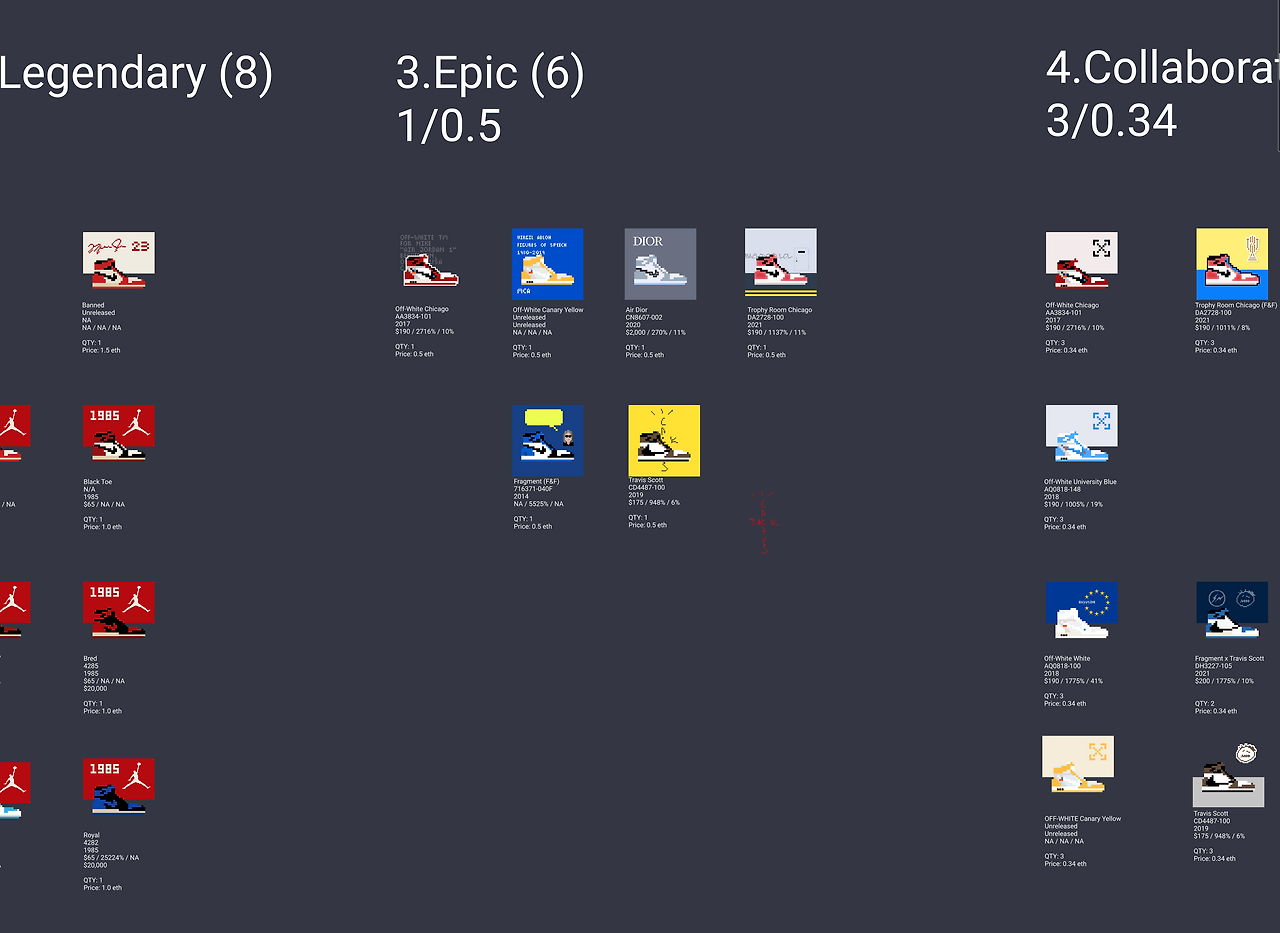Click the blue Off-White Canary Yellow artwork
The image size is (1280, 933).
click(547, 264)
